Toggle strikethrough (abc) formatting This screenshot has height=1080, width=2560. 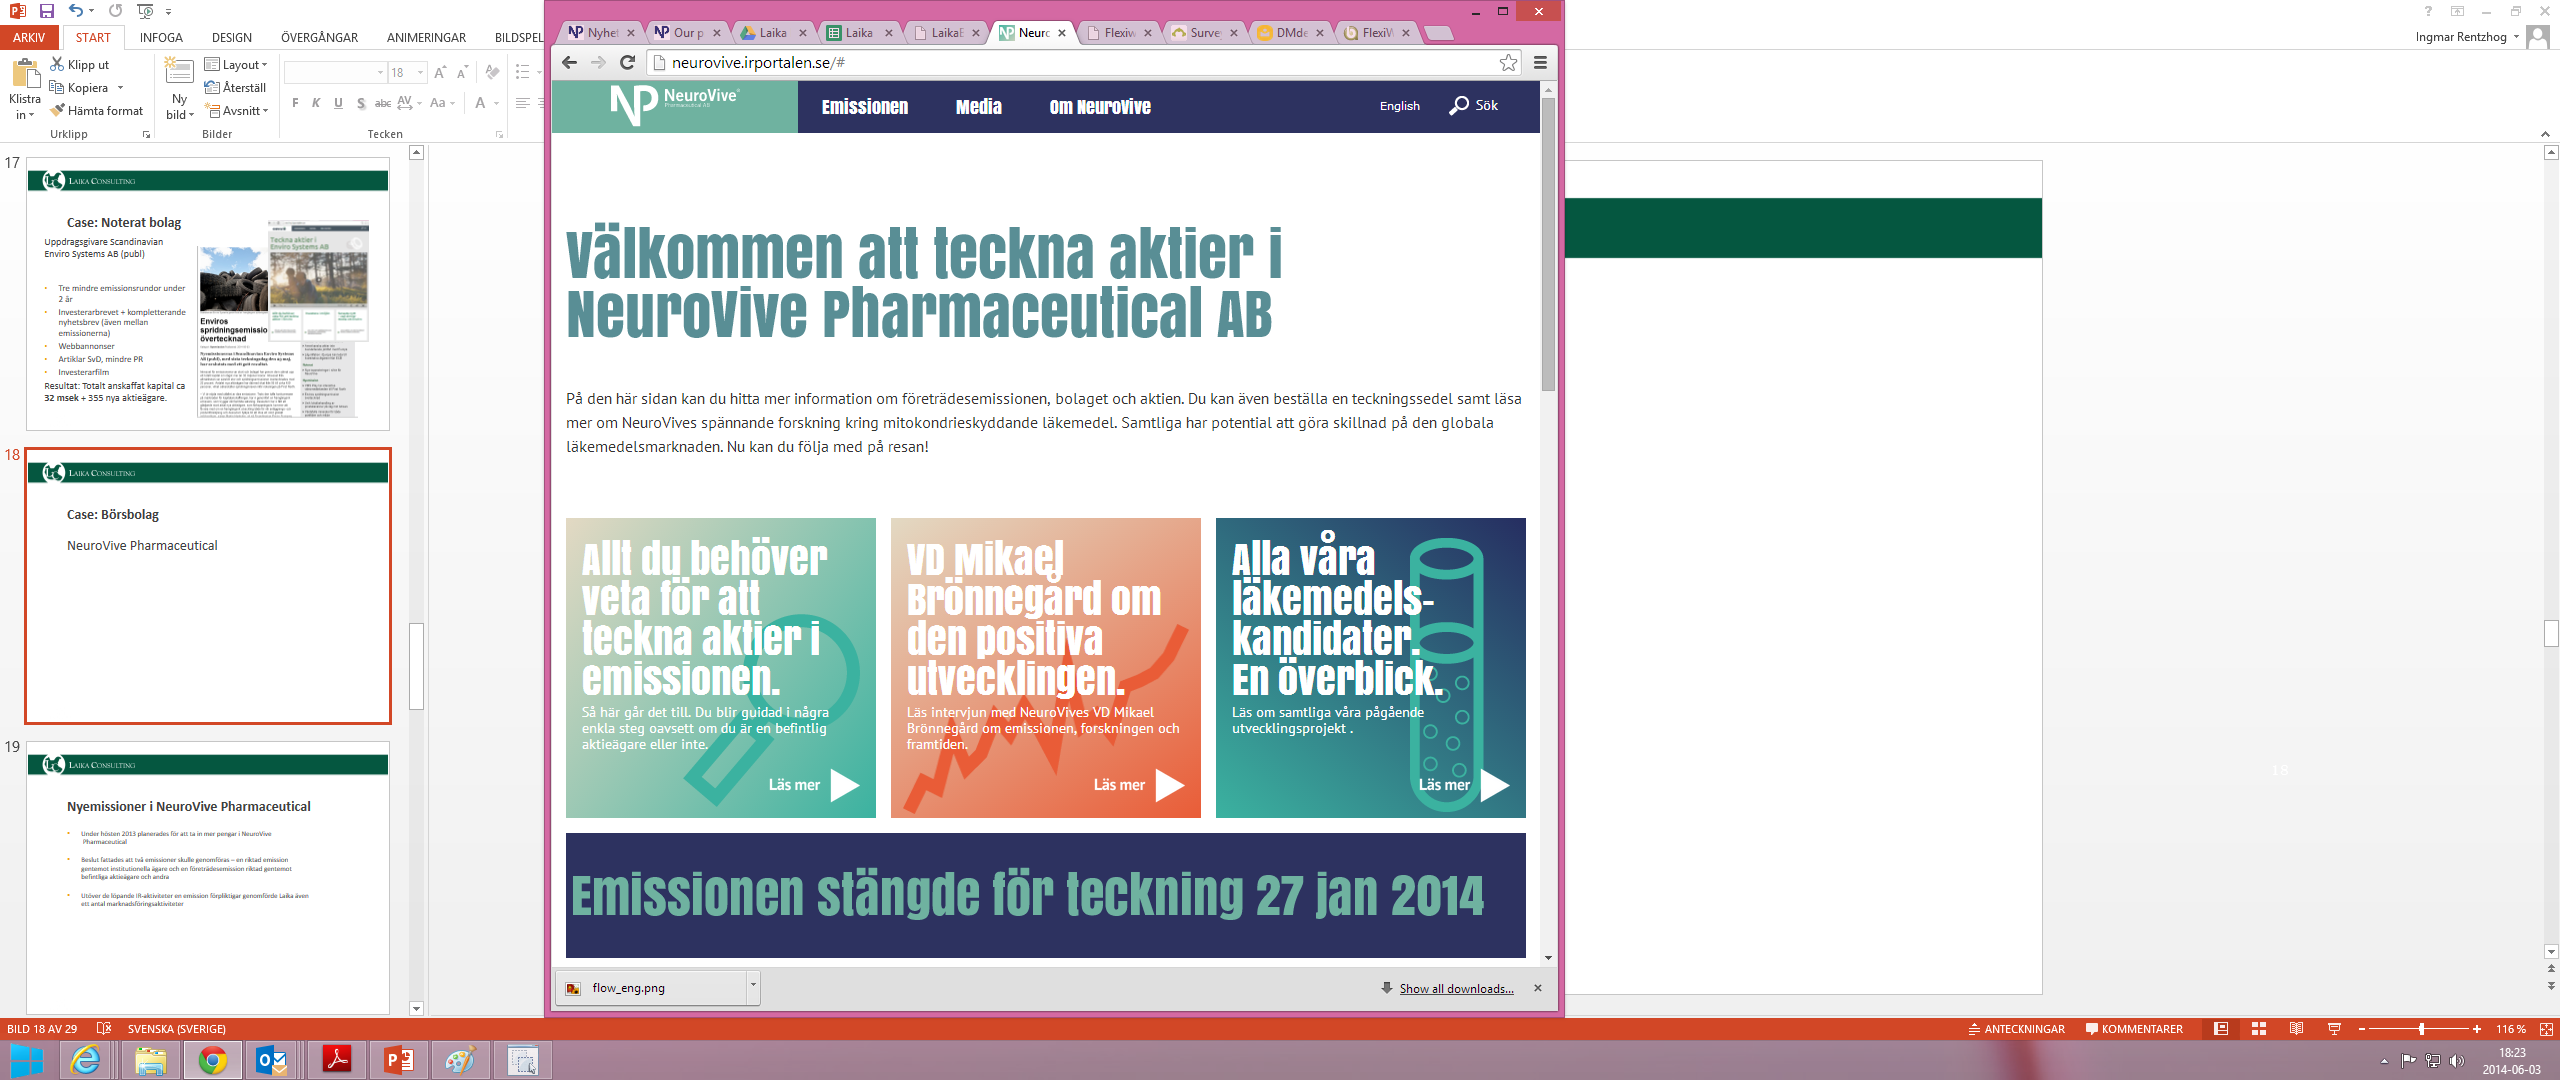pos(383,103)
